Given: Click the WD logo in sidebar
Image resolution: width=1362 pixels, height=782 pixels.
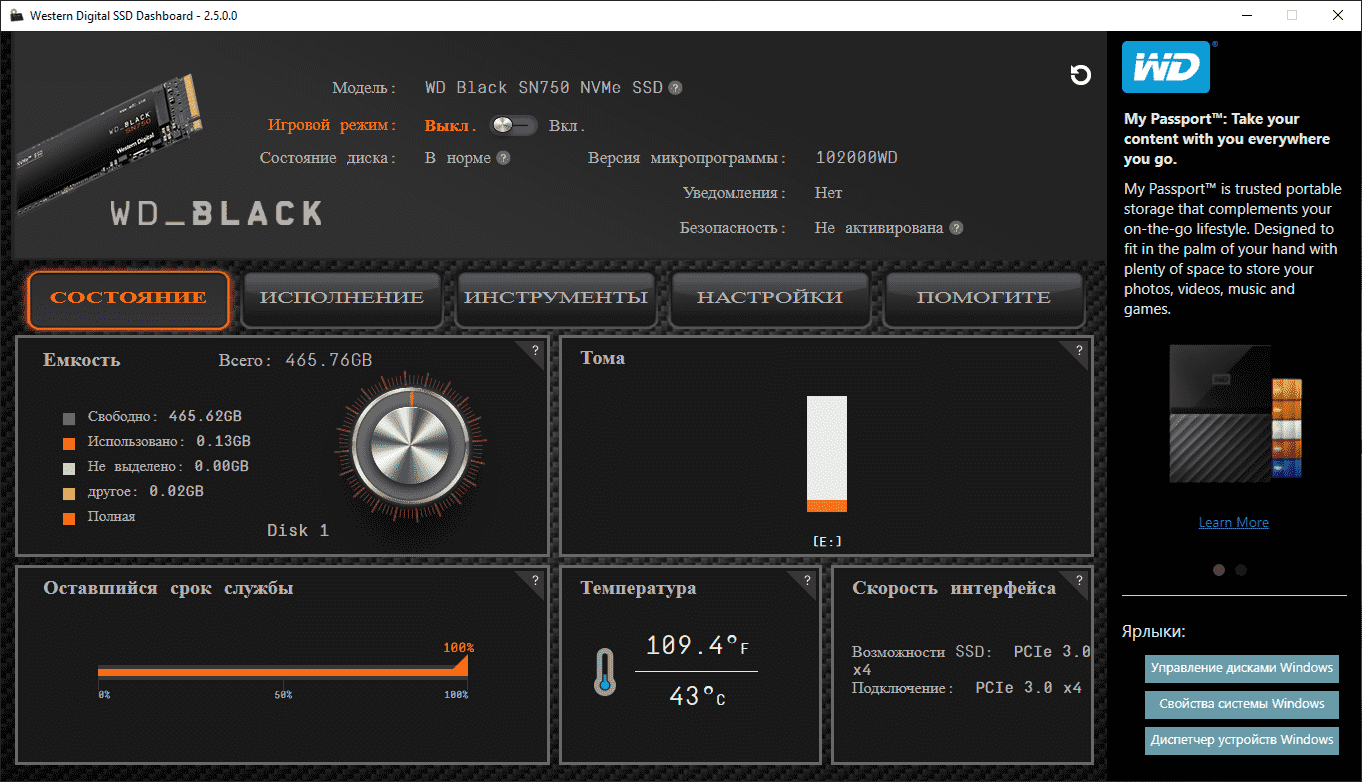Looking at the screenshot, I should [1166, 67].
